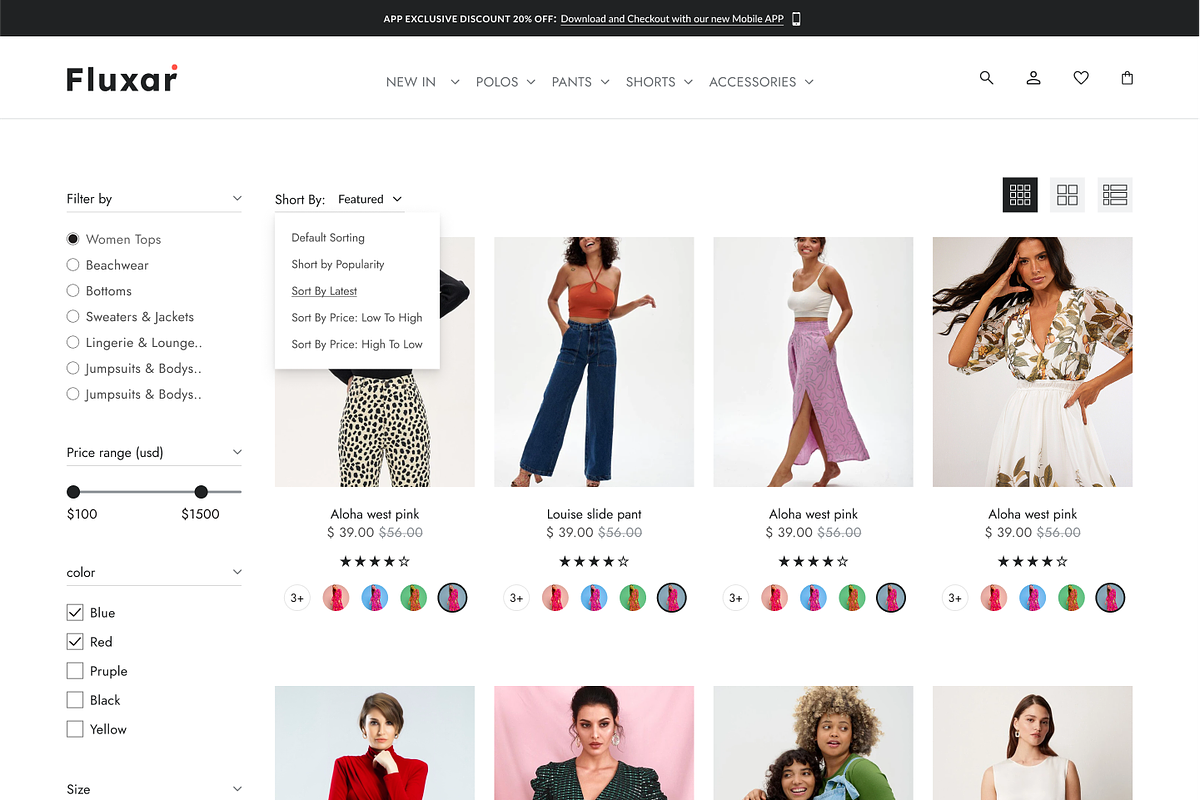Click the $1500 maximum price slider handle
Image resolution: width=1200 pixels, height=800 pixels.
(x=201, y=492)
